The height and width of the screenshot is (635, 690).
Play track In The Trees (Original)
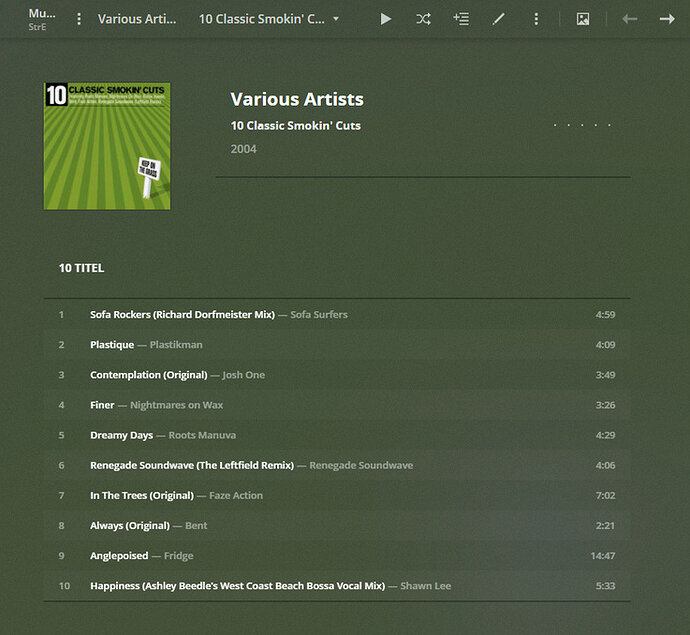coord(142,496)
